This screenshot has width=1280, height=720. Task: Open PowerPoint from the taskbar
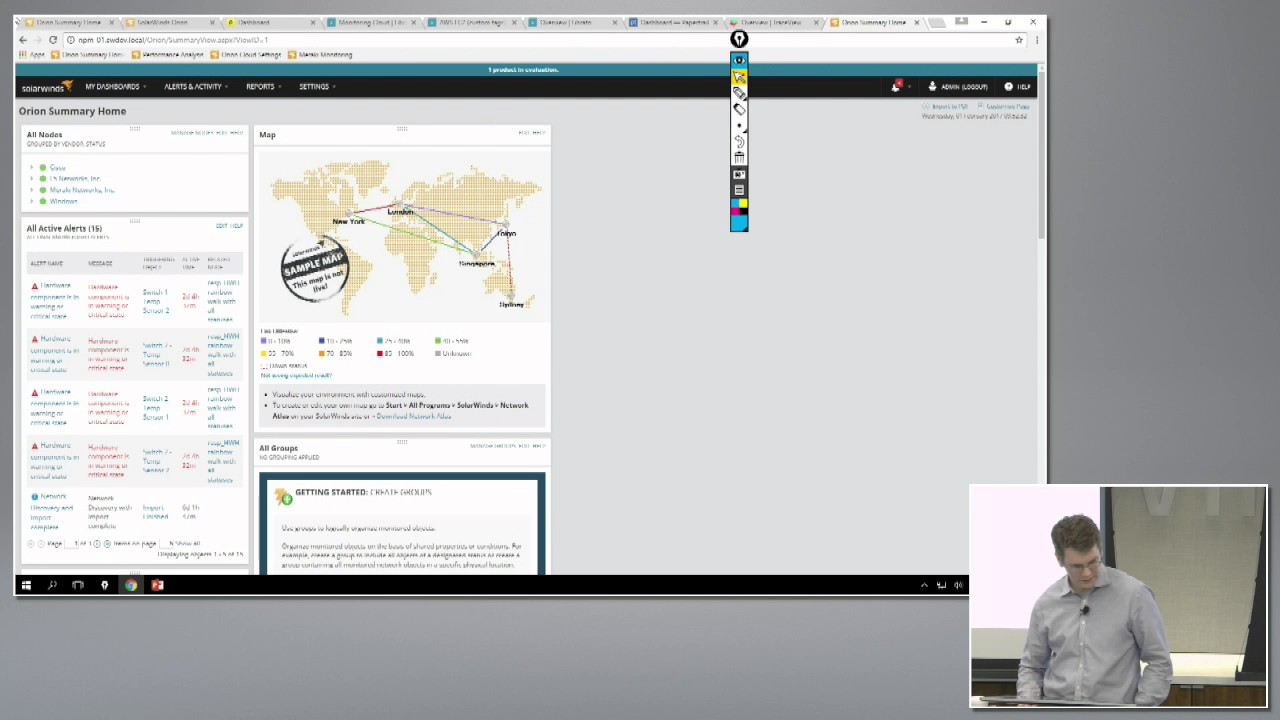[157, 585]
